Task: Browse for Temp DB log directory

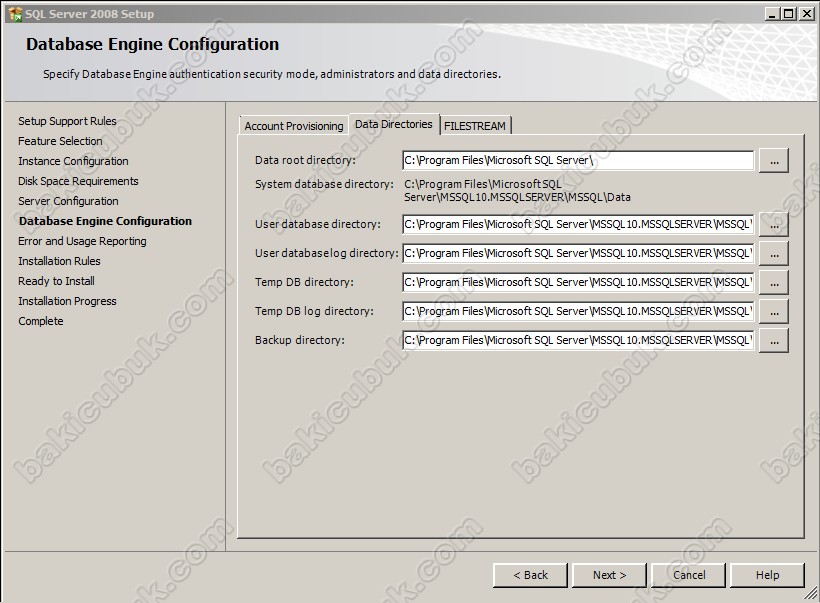Action: coord(774,312)
